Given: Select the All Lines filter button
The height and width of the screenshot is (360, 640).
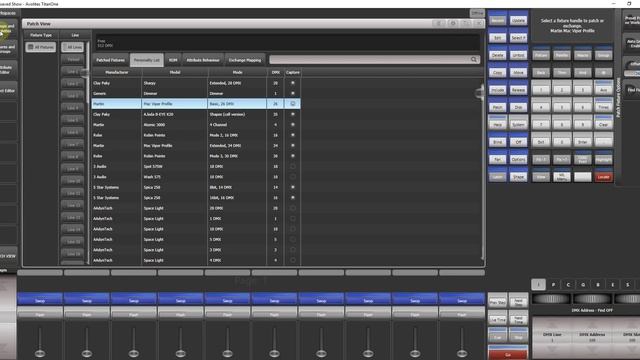Looking at the screenshot, I should click(73, 47).
